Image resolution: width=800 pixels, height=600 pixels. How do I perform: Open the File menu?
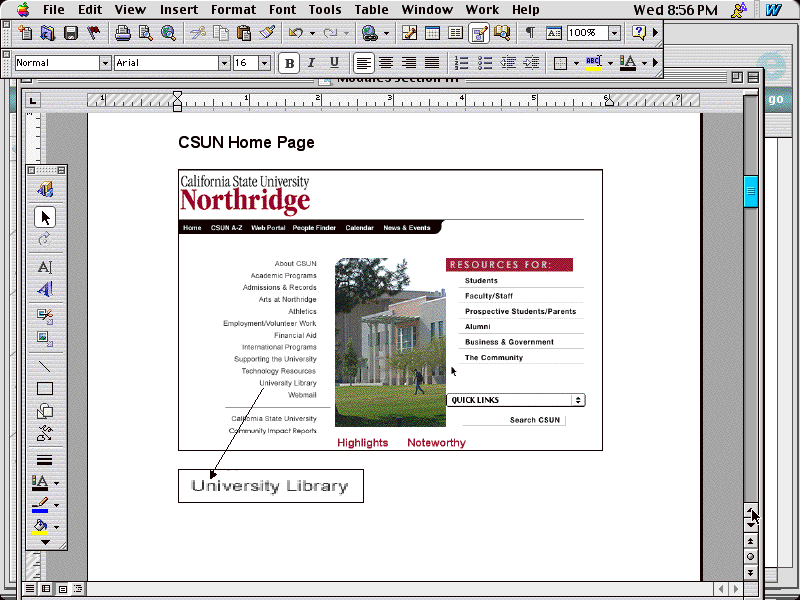54,10
